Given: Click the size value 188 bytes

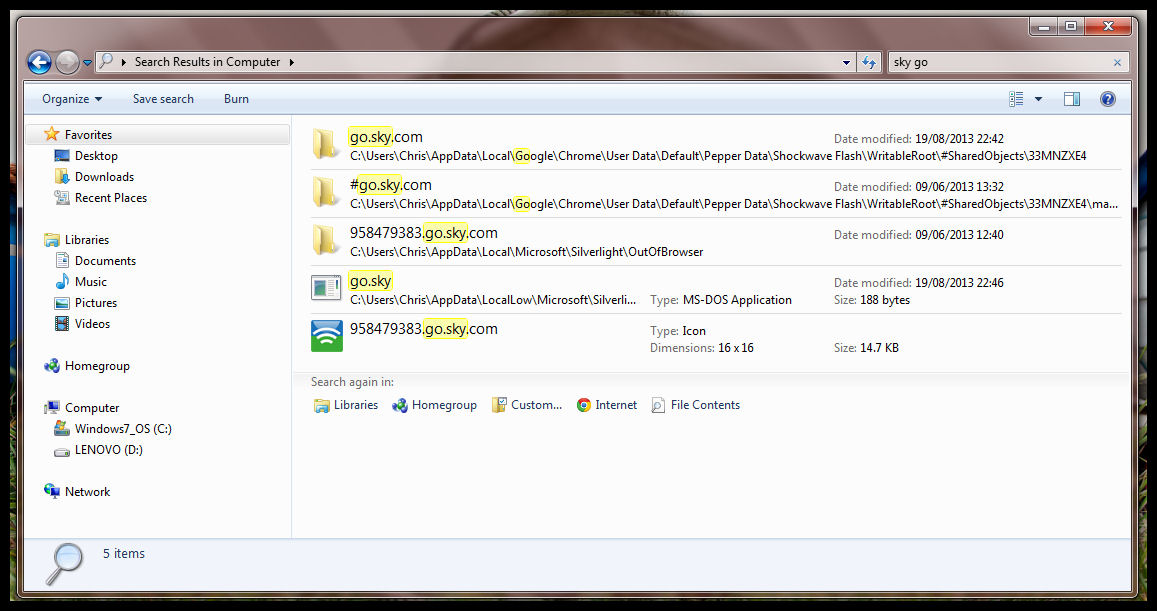Looking at the screenshot, I should (x=885, y=300).
